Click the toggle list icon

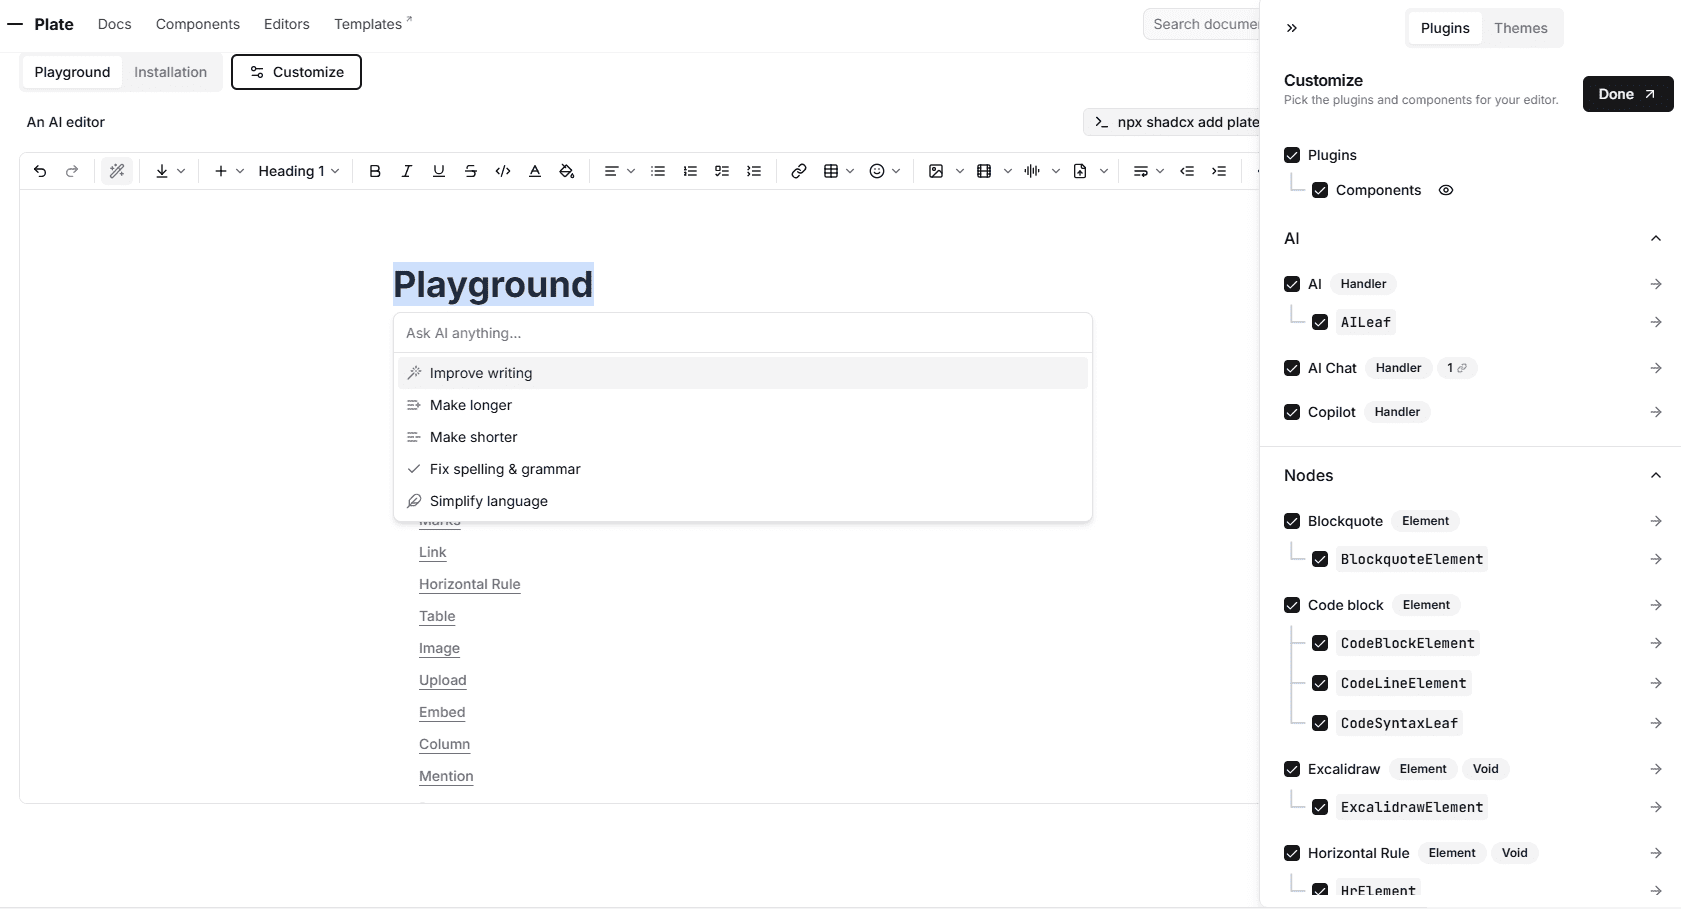tap(754, 171)
